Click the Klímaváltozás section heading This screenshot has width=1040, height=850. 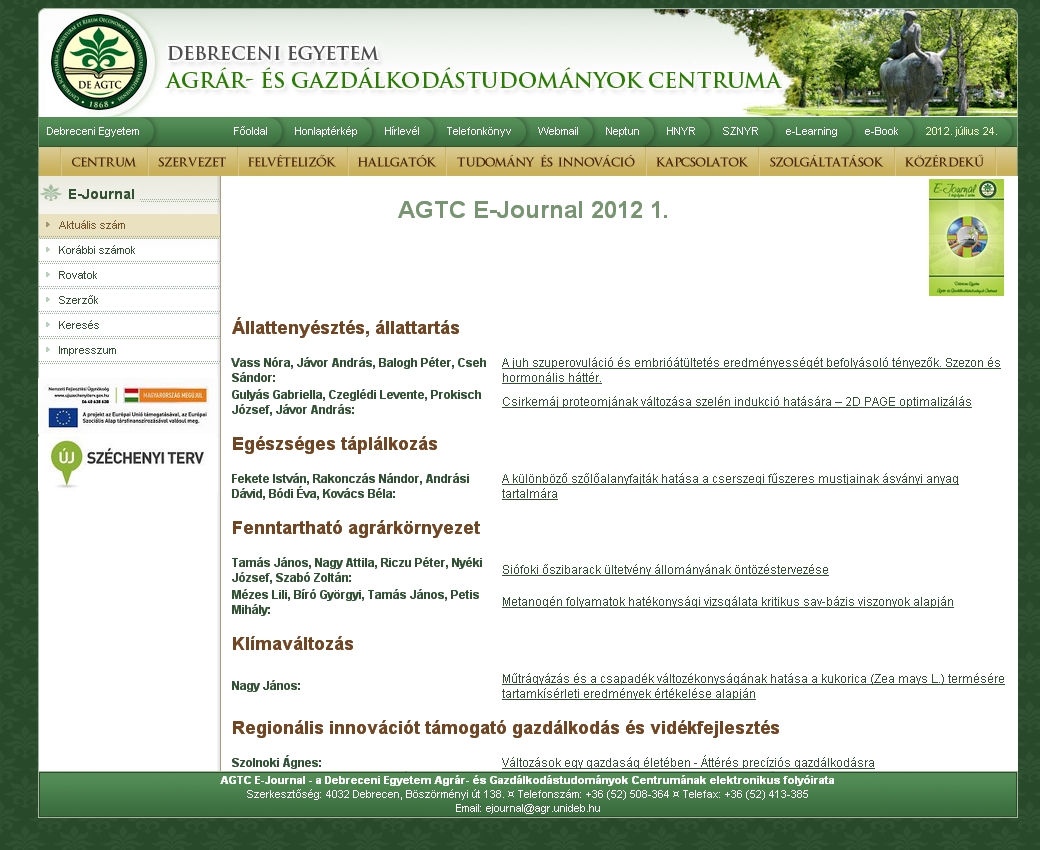point(292,644)
